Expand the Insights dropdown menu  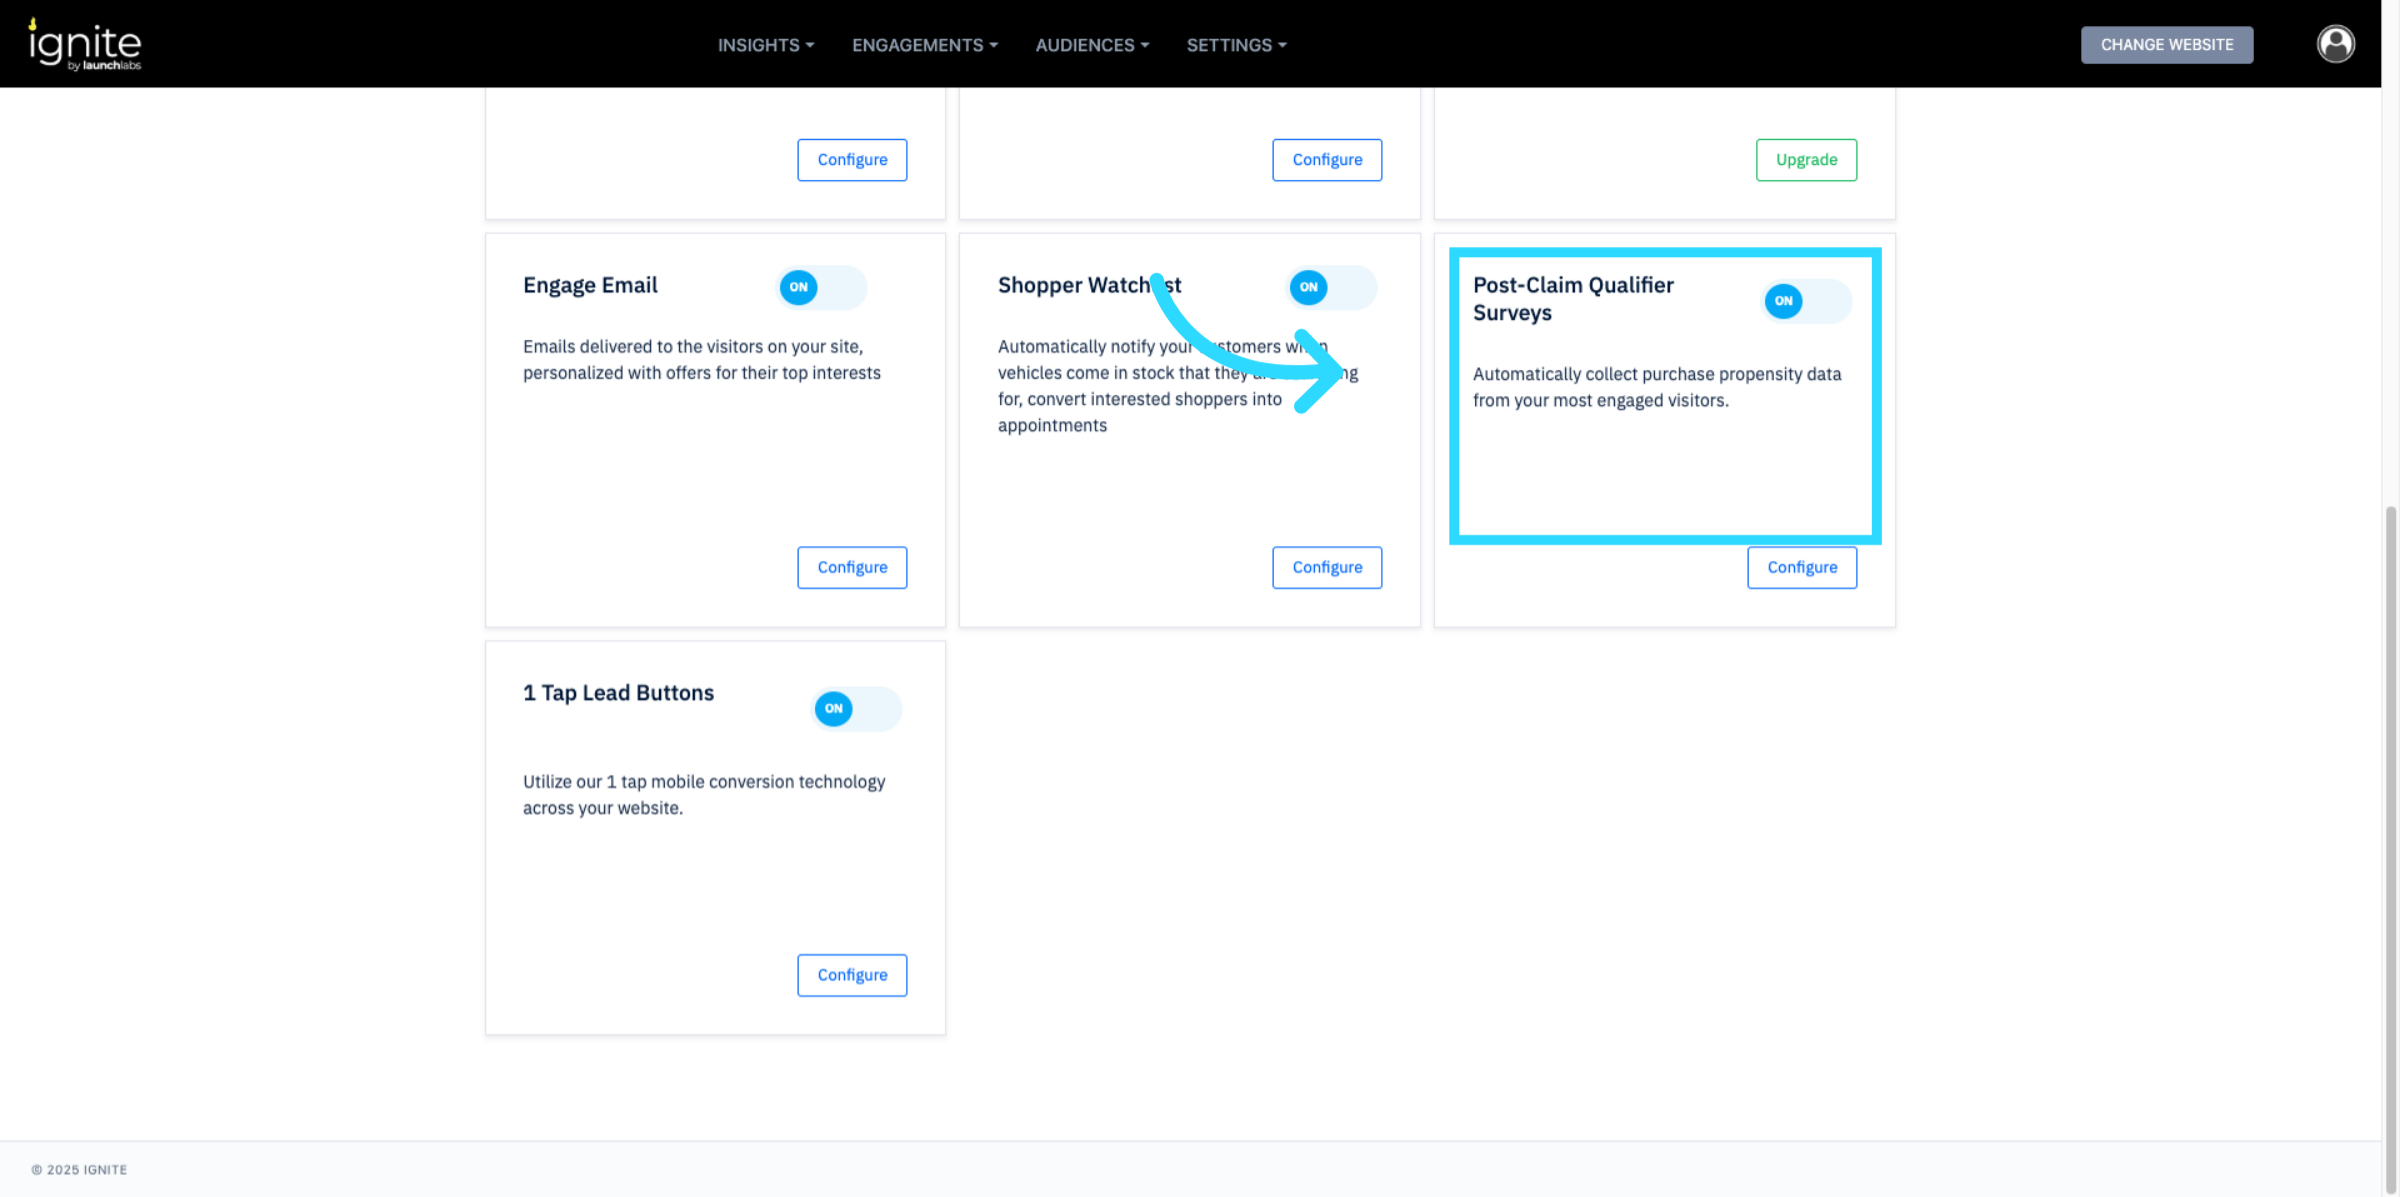point(765,45)
